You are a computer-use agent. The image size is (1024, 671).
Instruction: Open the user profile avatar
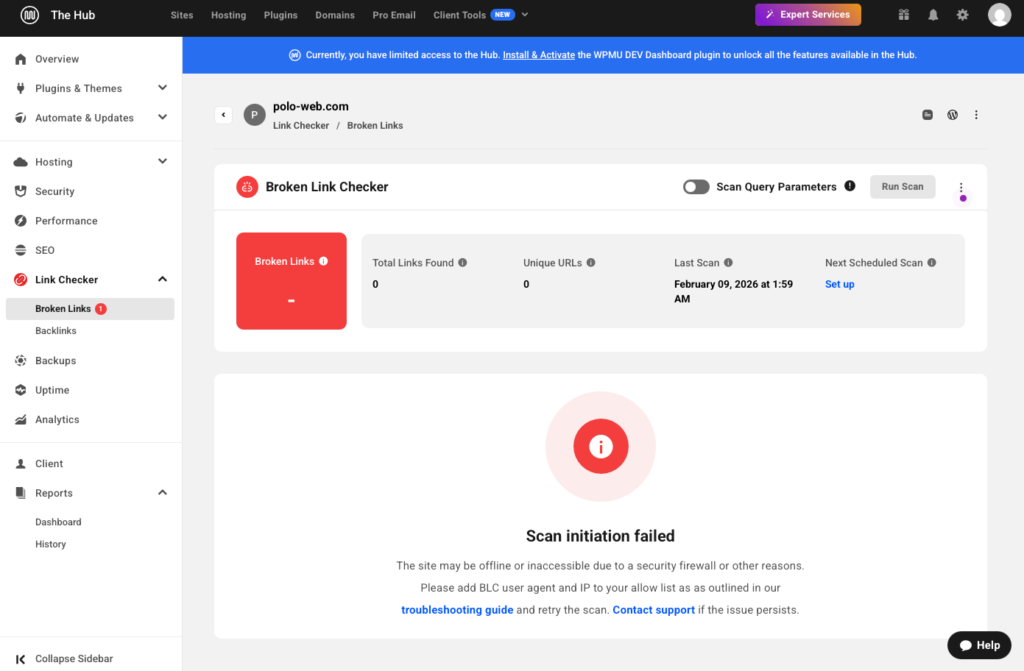[x=999, y=15]
